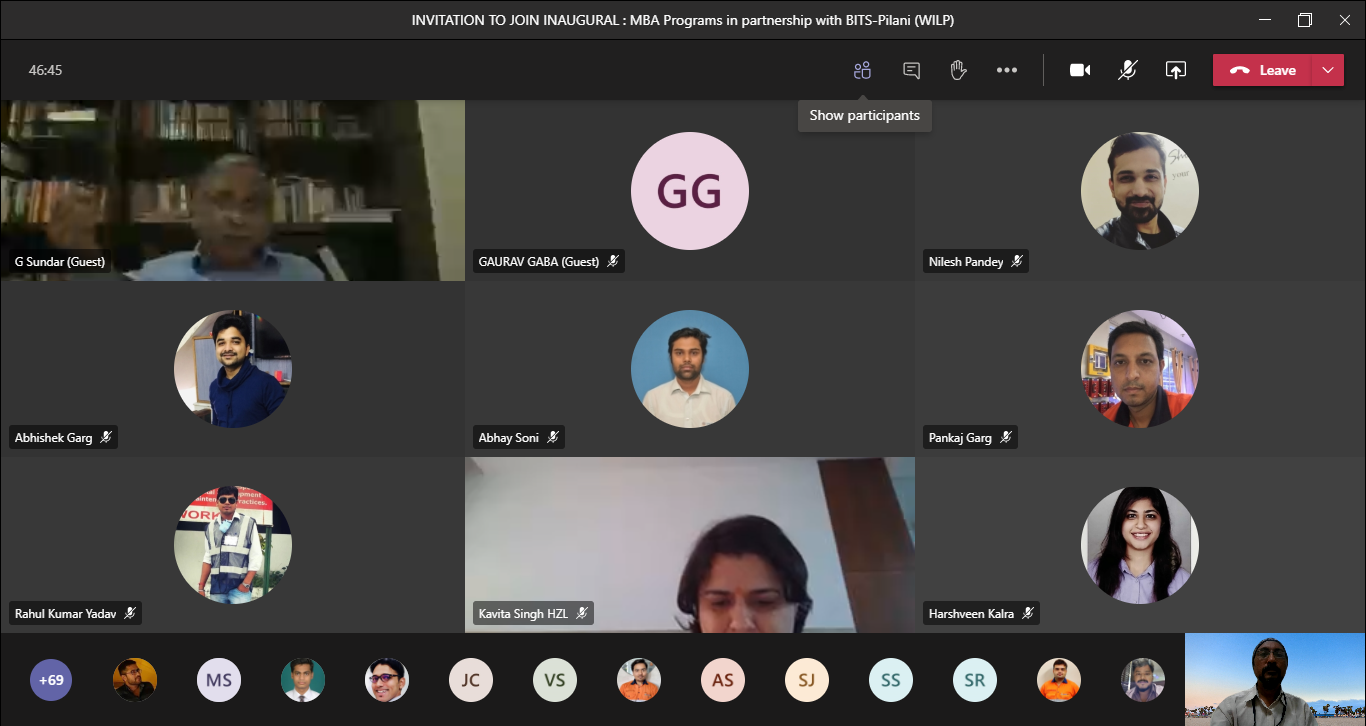Image resolution: width=1366 pixels, height=726 pixels.
Task: Click Rahul Kumar Yadav's profile picture
Action: (233, 545)
